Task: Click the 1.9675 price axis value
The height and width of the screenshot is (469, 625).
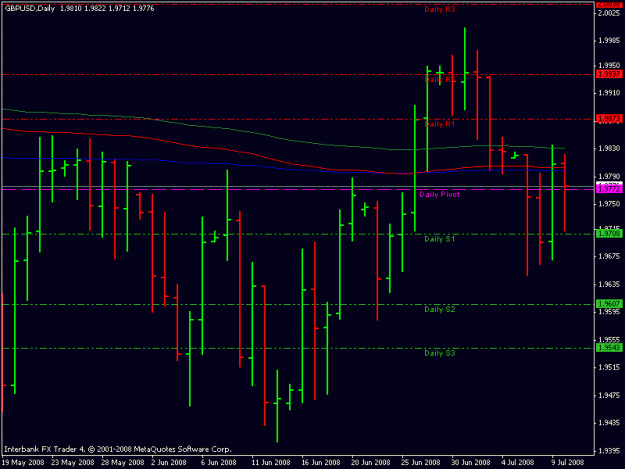Action: tap(609, 256)
